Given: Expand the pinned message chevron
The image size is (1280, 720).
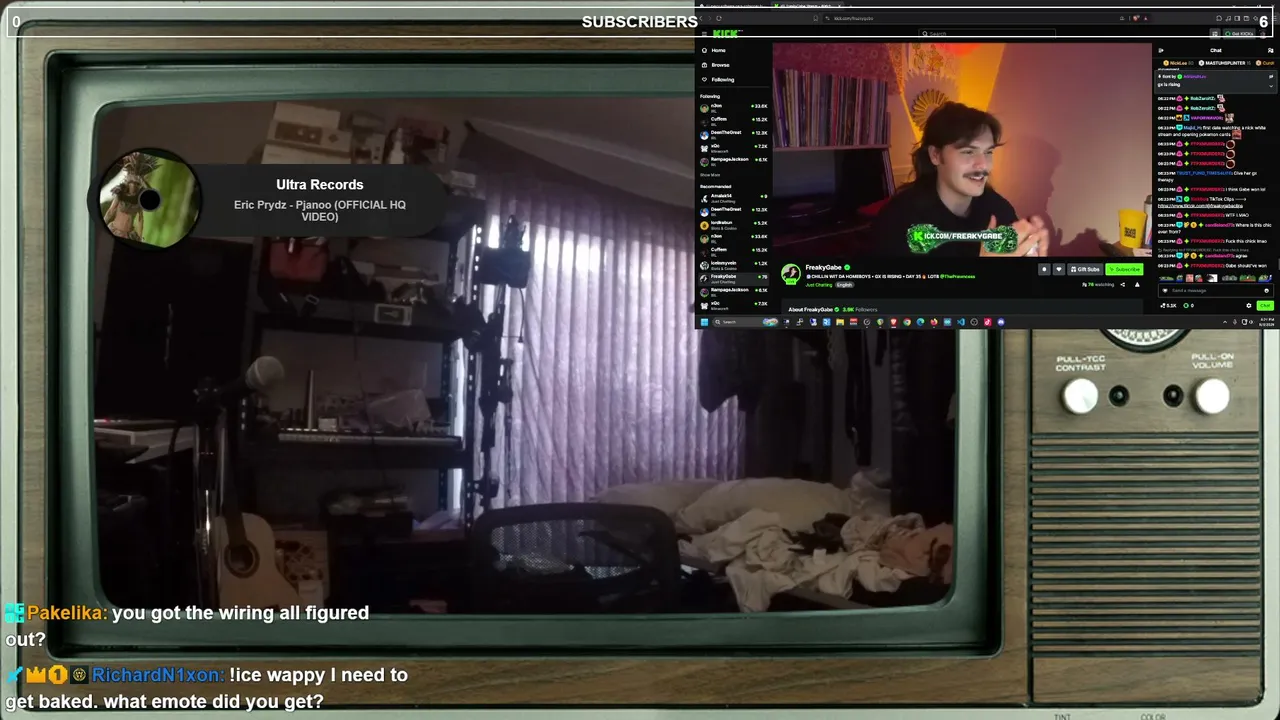Looking at the screenshot, I should click(1271, 86).
